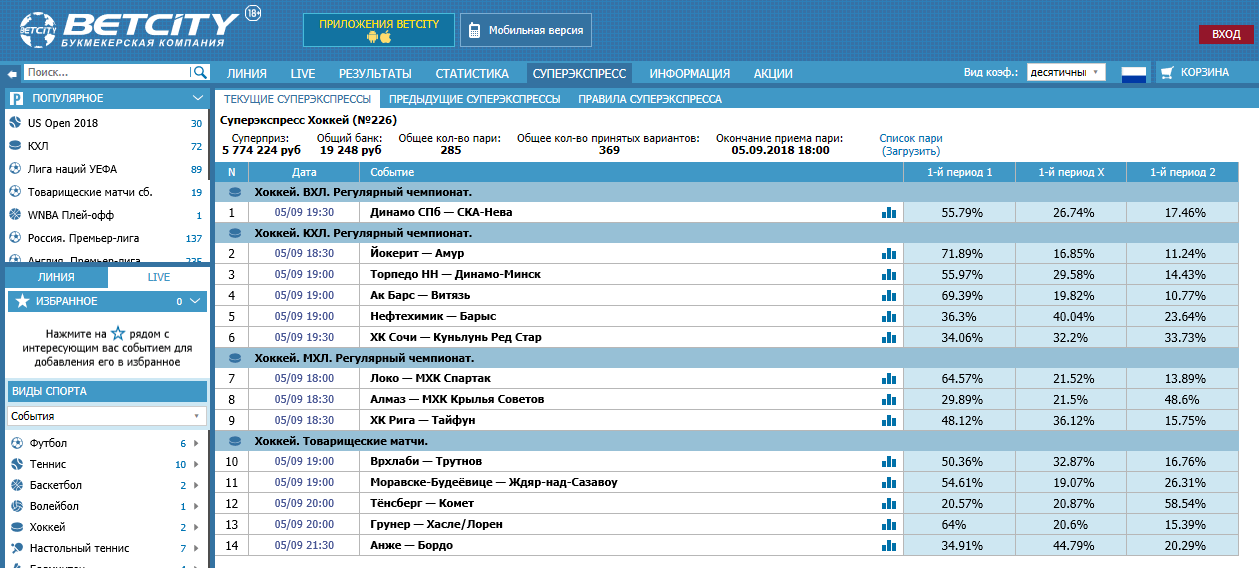
Task: Open statistics chart icon for Торпедо НН — Динамо-Минск
Action: point(888,275)
